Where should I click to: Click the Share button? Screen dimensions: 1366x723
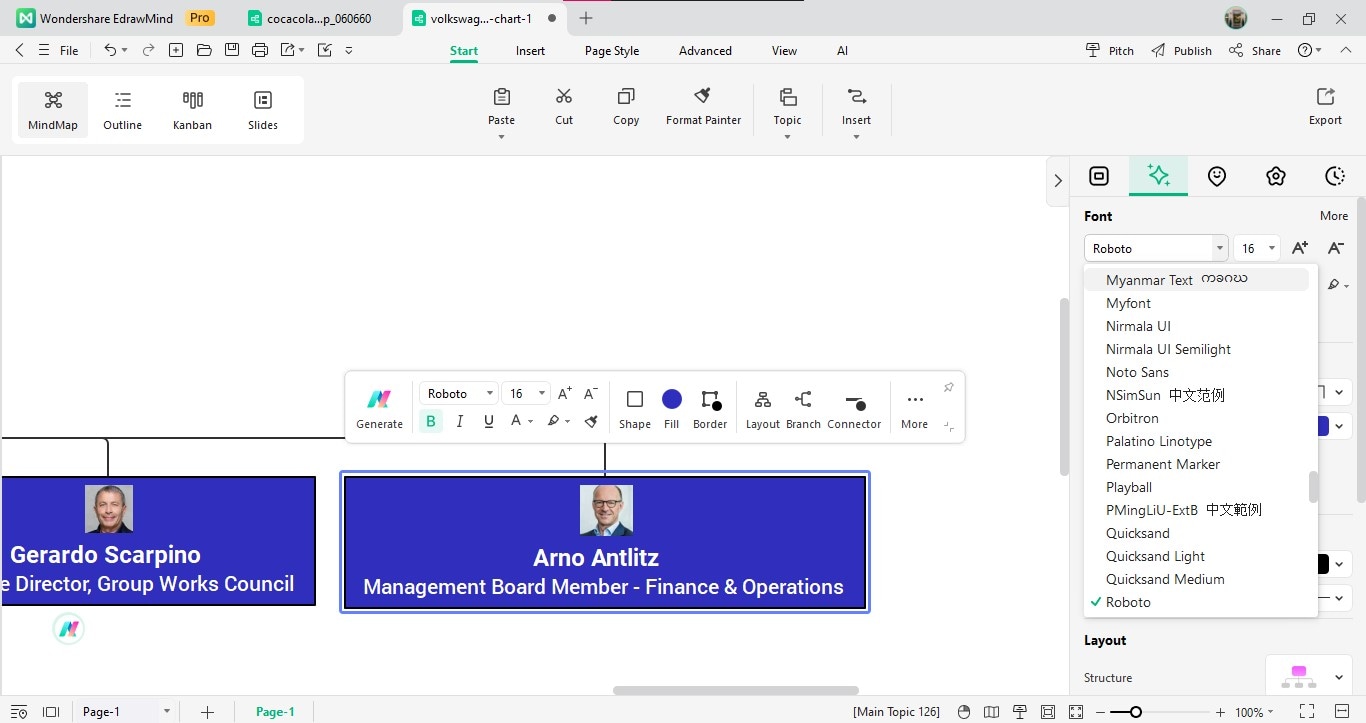[x=1255, y=51]
